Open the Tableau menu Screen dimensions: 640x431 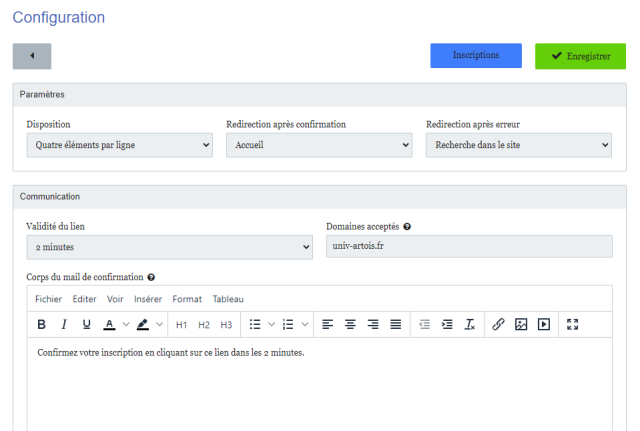(x=228, y=299)
